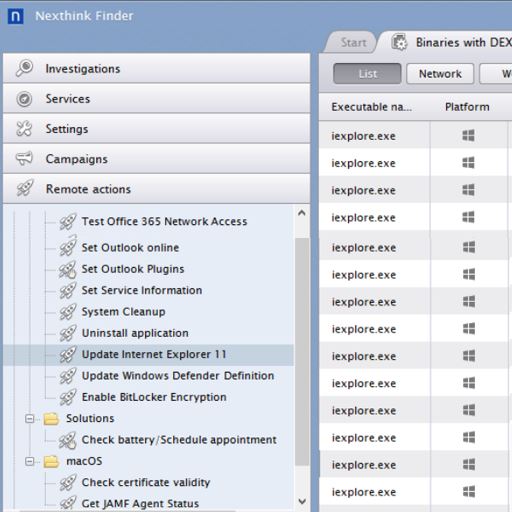Select Check battery/Schedule appointment action
The height and width of the screenshot is (512, 512).
(179, 440)
